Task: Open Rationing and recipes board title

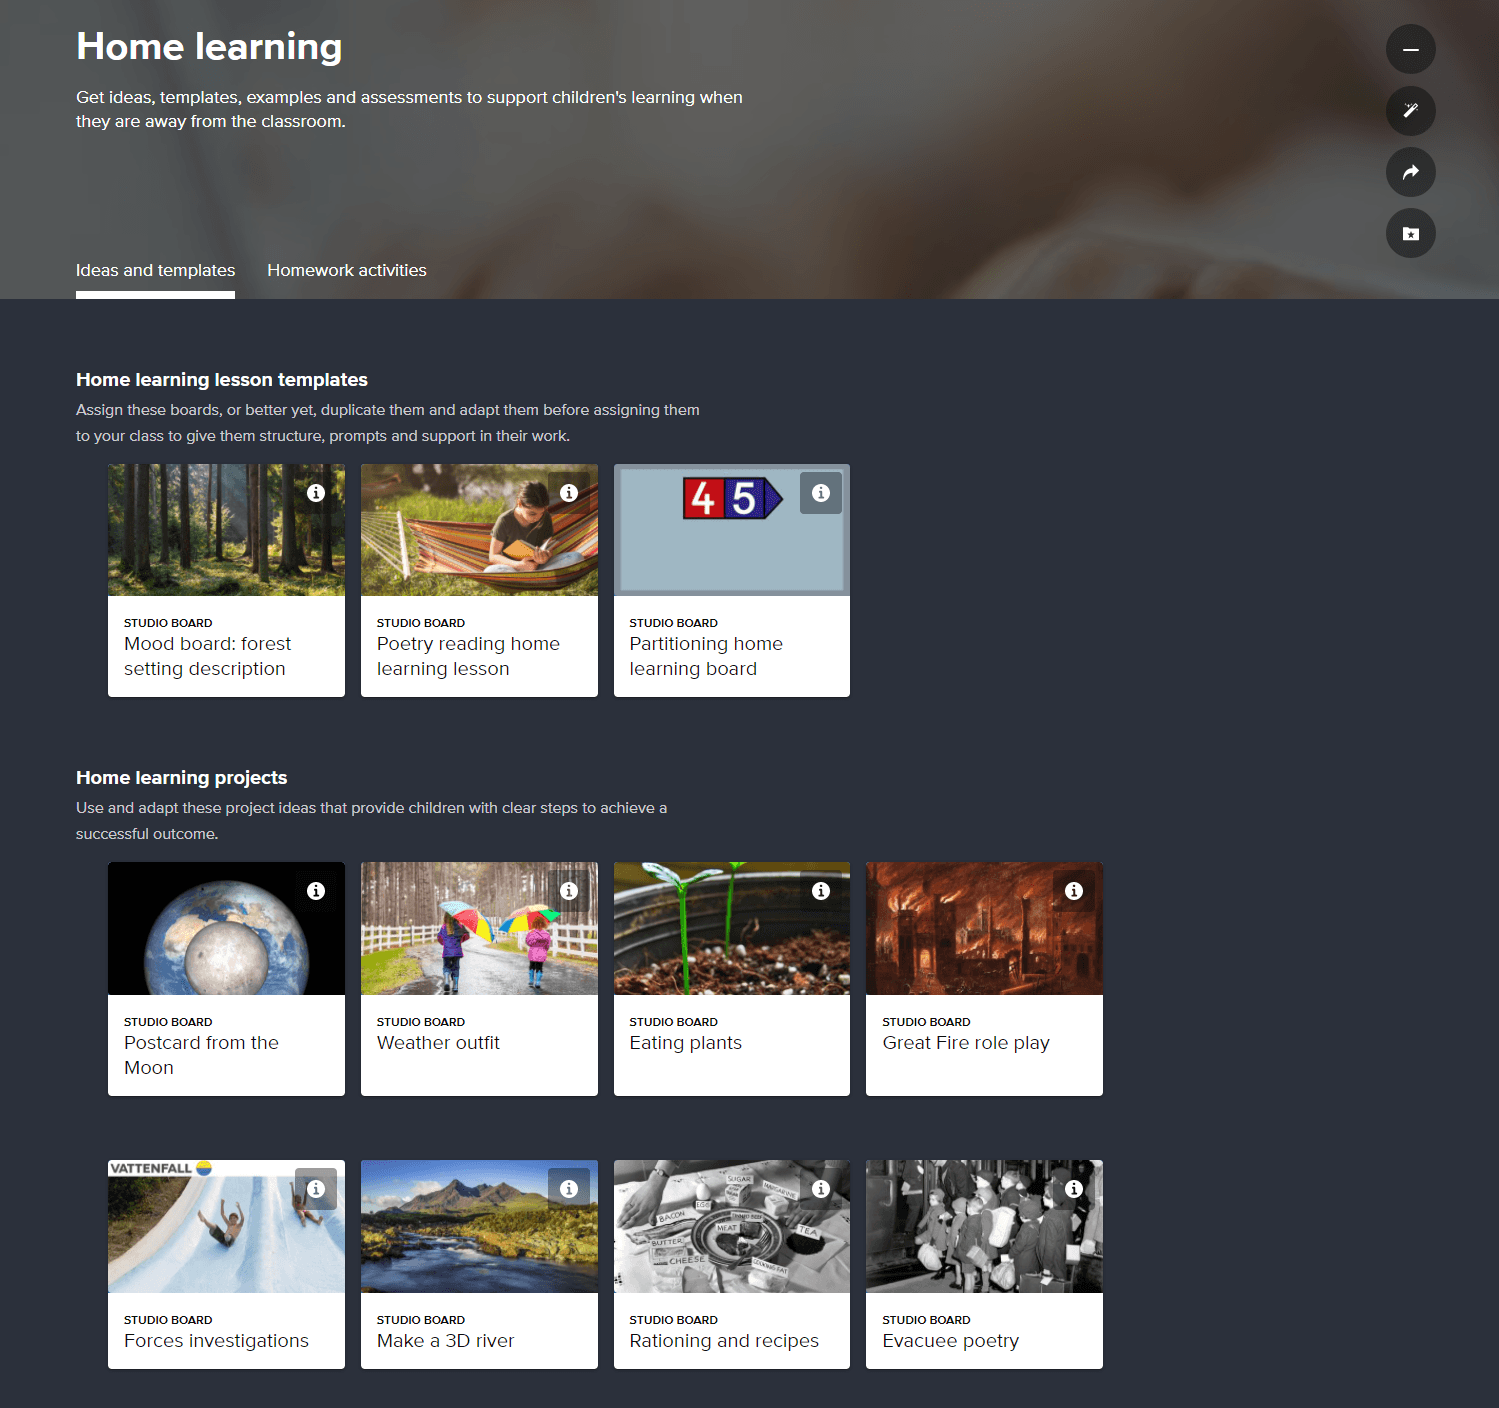Action: (723, 1341)
